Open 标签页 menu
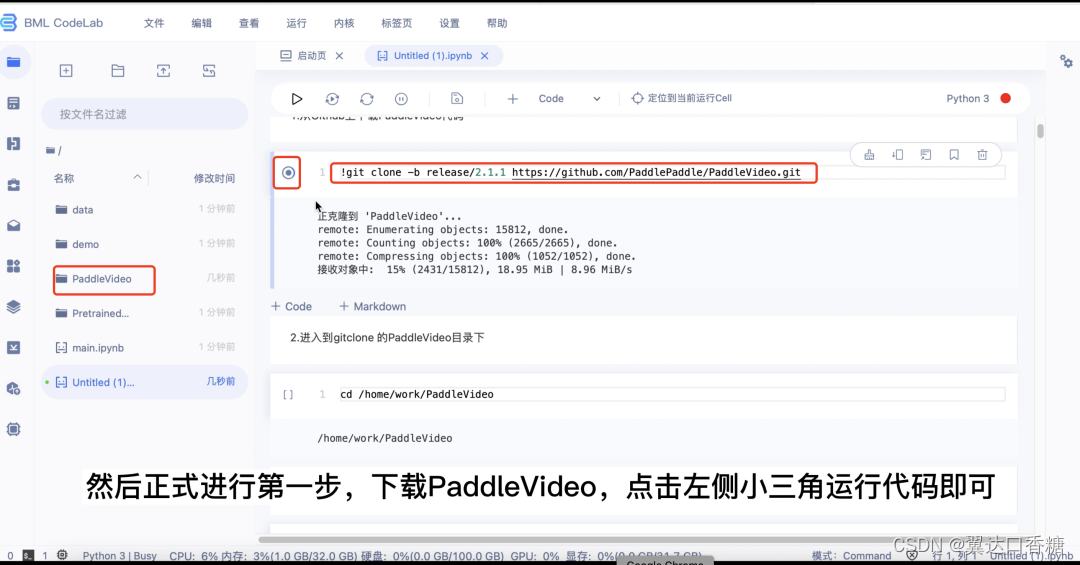 [x=396, y=23]
